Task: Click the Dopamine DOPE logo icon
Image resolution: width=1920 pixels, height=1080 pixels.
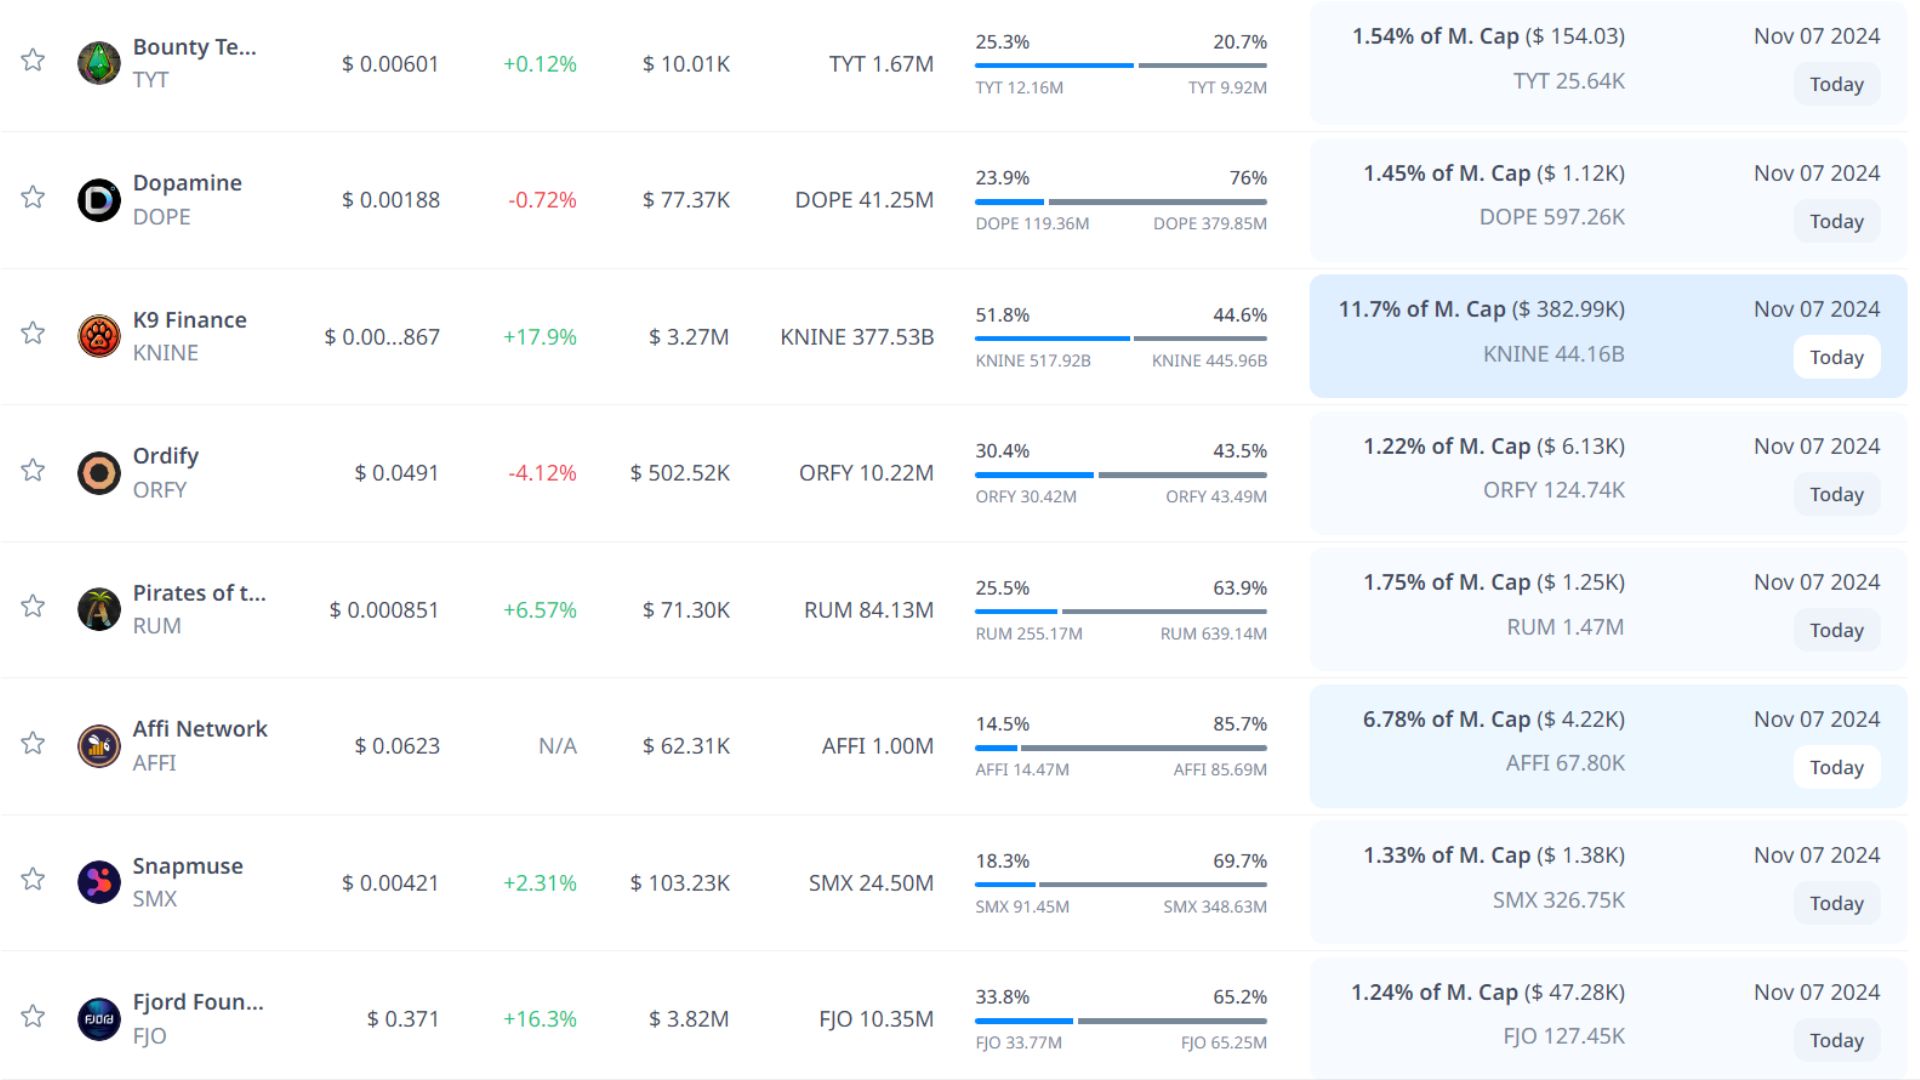Action: 99,200
